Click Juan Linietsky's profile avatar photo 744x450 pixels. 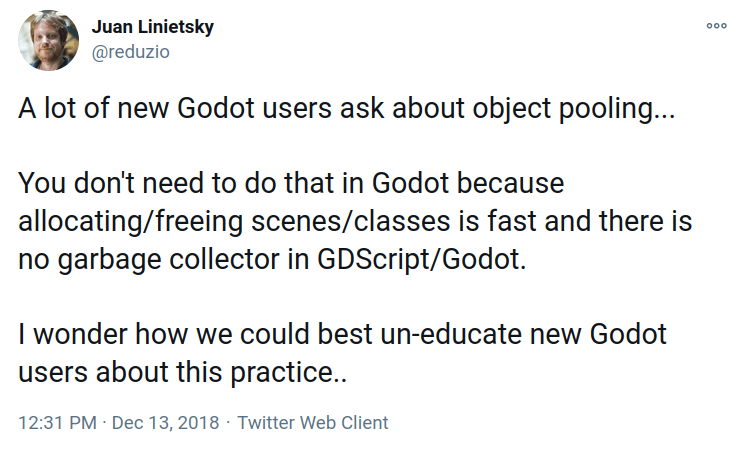[x=48, y=40]
